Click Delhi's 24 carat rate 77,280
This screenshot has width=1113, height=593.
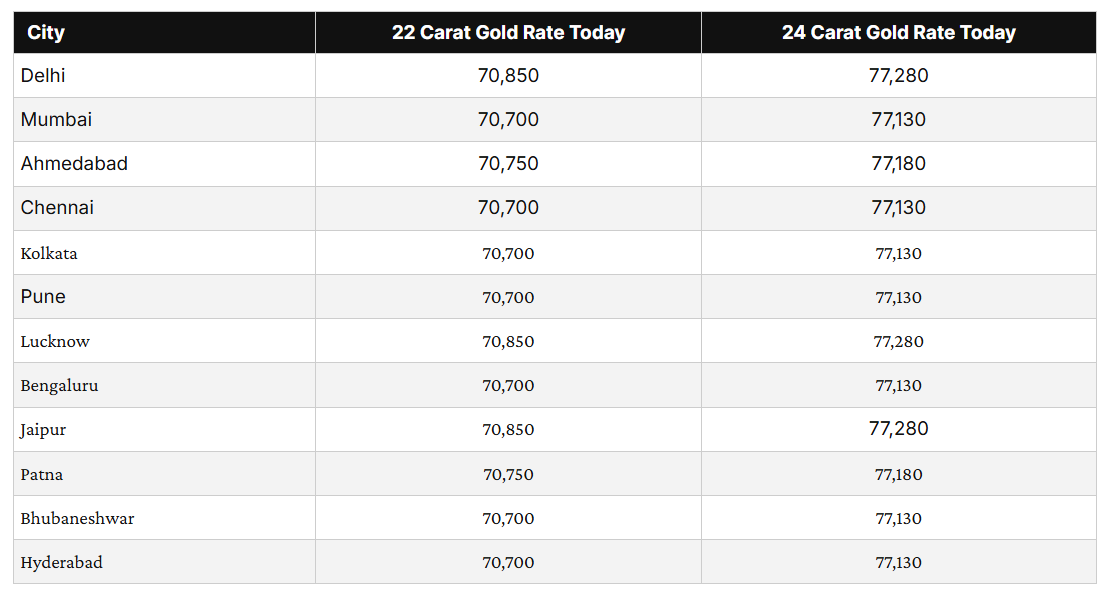(898, 76)
